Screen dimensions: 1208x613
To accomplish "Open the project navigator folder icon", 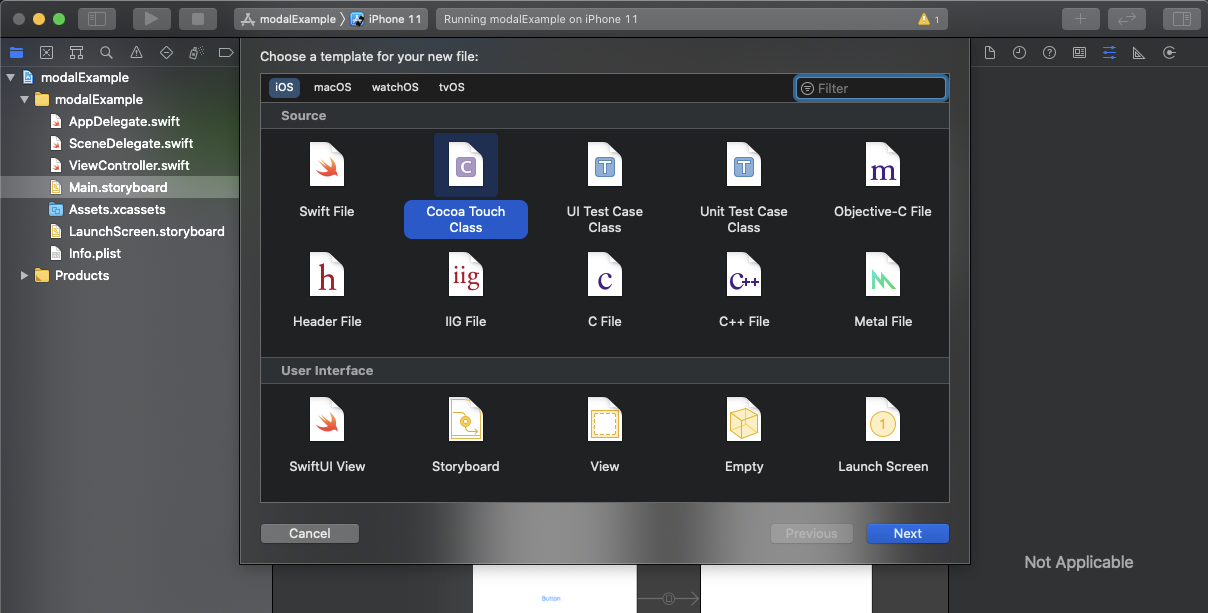I will 16,53.
